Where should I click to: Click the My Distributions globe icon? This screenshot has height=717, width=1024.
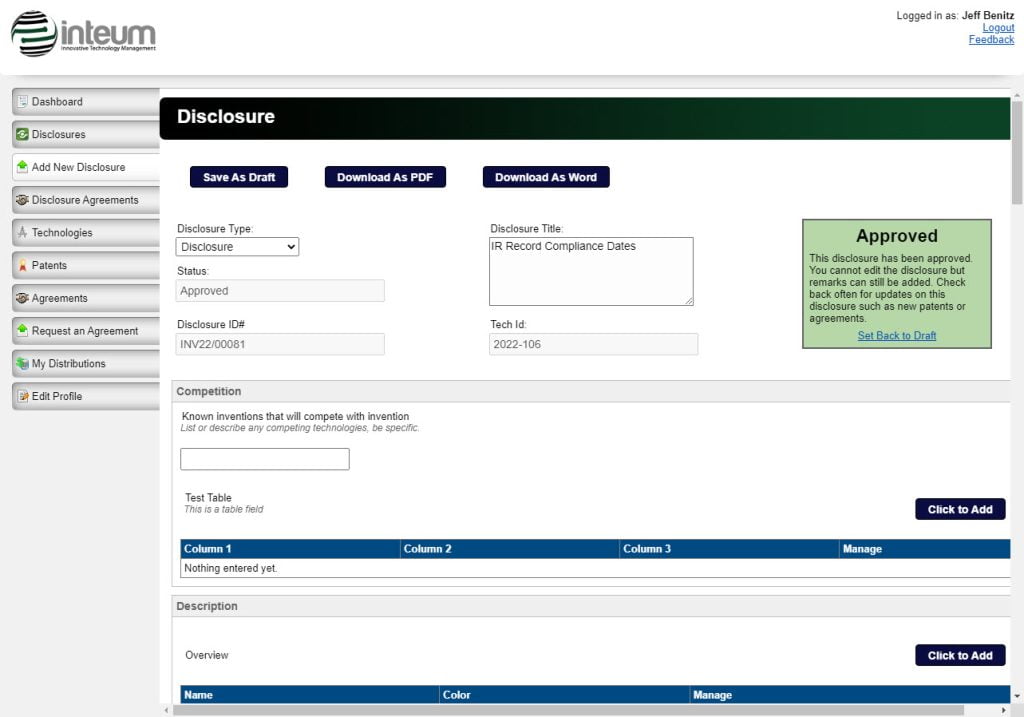[x=22, y=363]
